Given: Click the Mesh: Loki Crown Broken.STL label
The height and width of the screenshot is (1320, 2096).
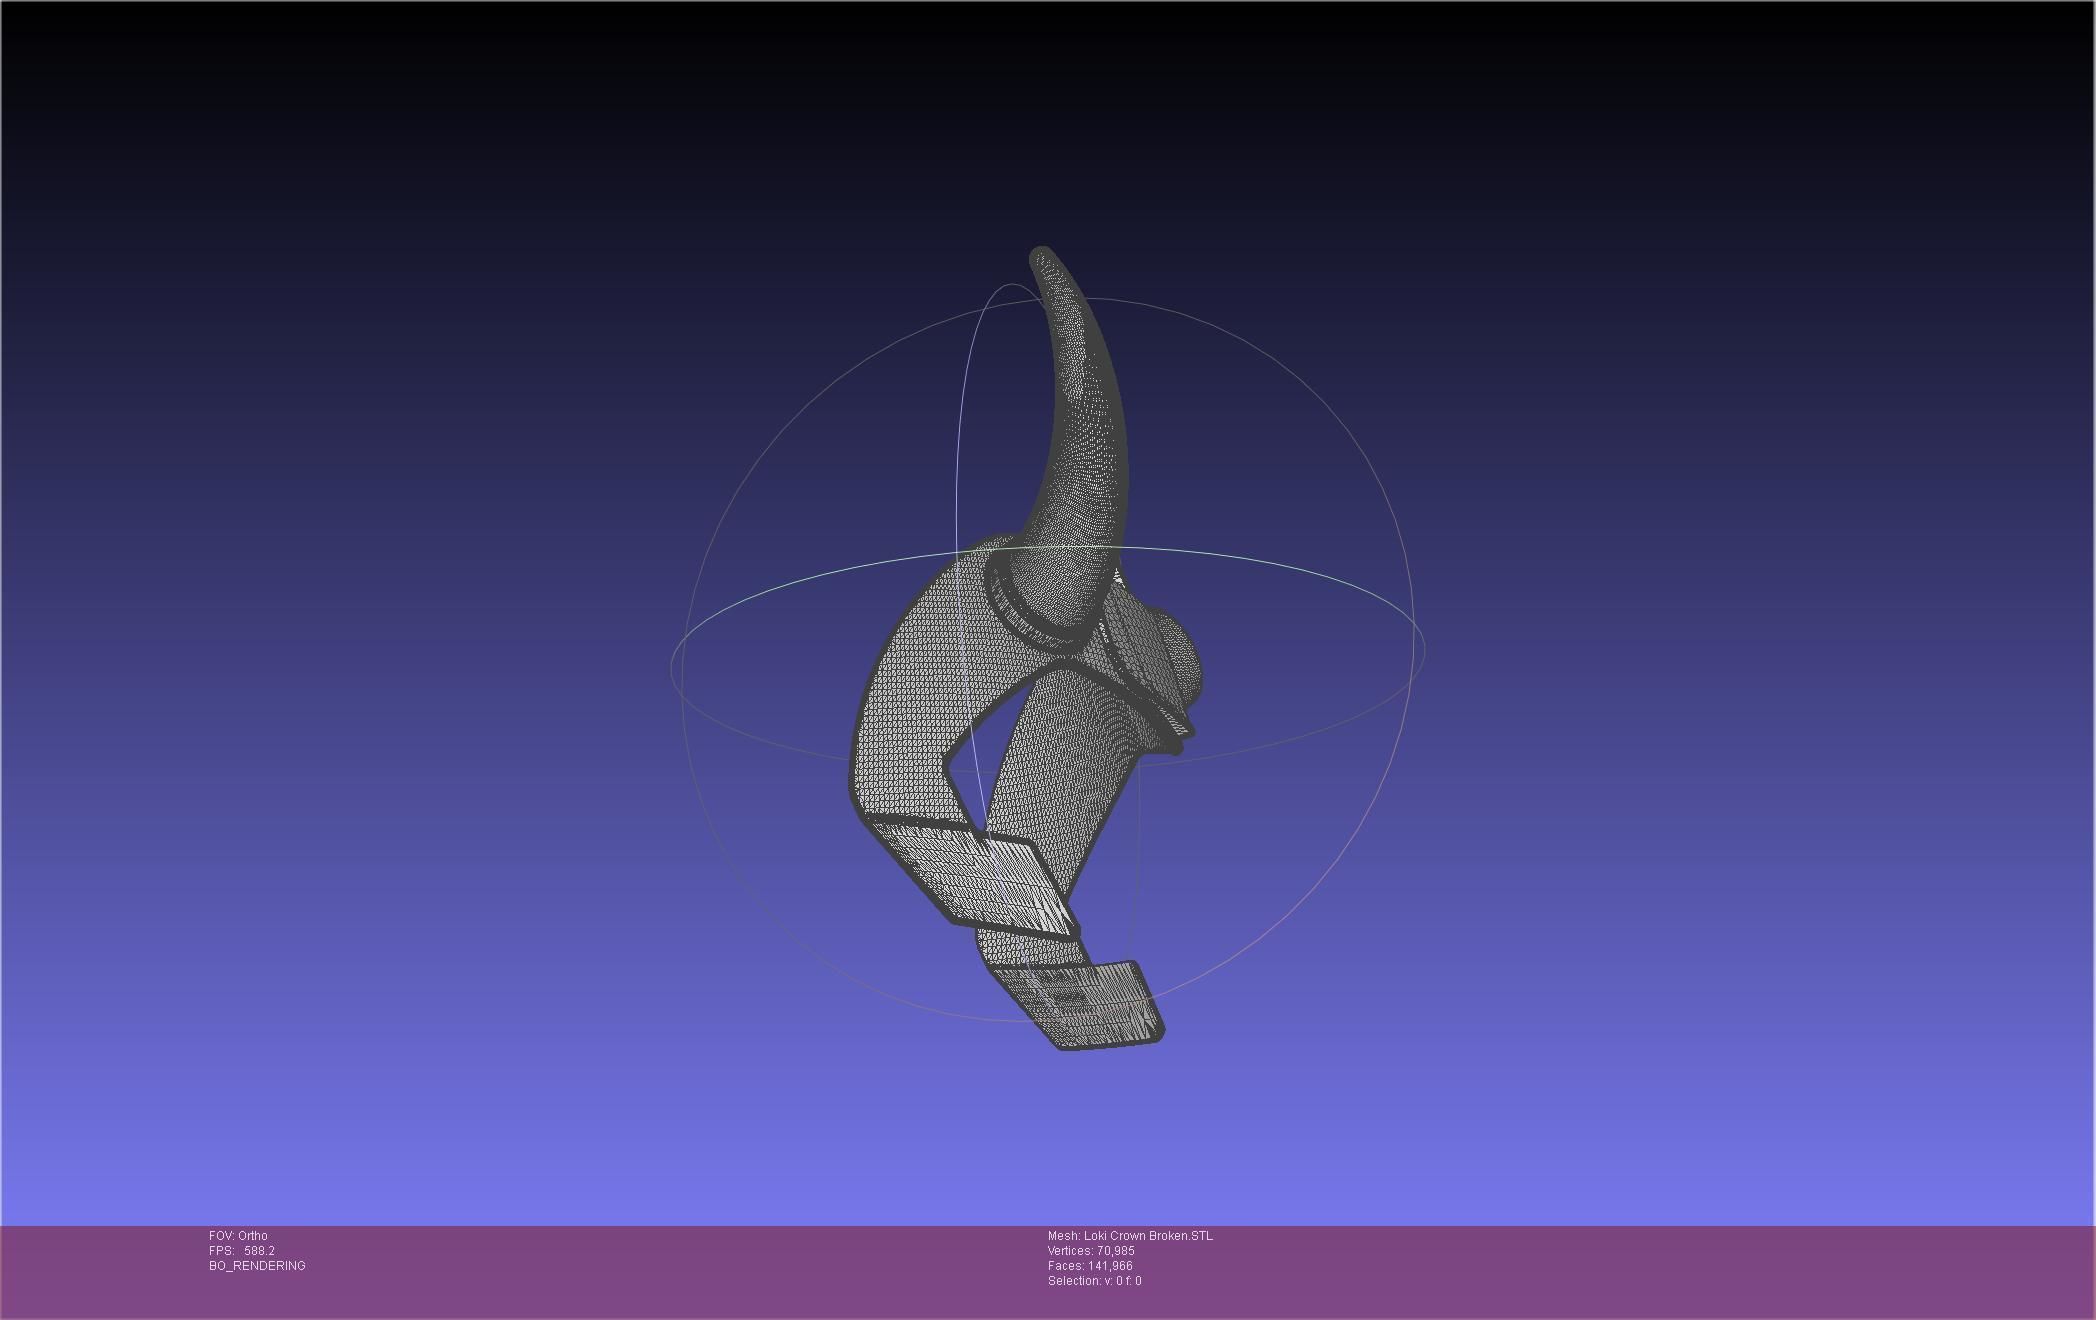Looking at the screenshot, I should click(1130, 1236).
